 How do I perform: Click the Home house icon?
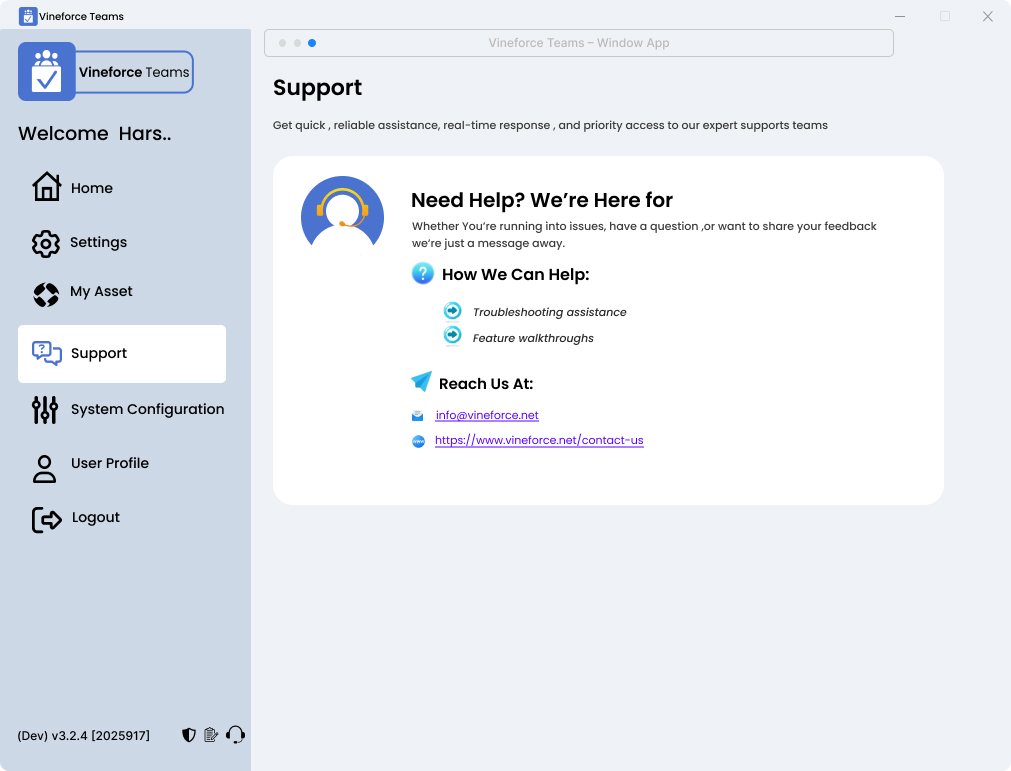46,187
